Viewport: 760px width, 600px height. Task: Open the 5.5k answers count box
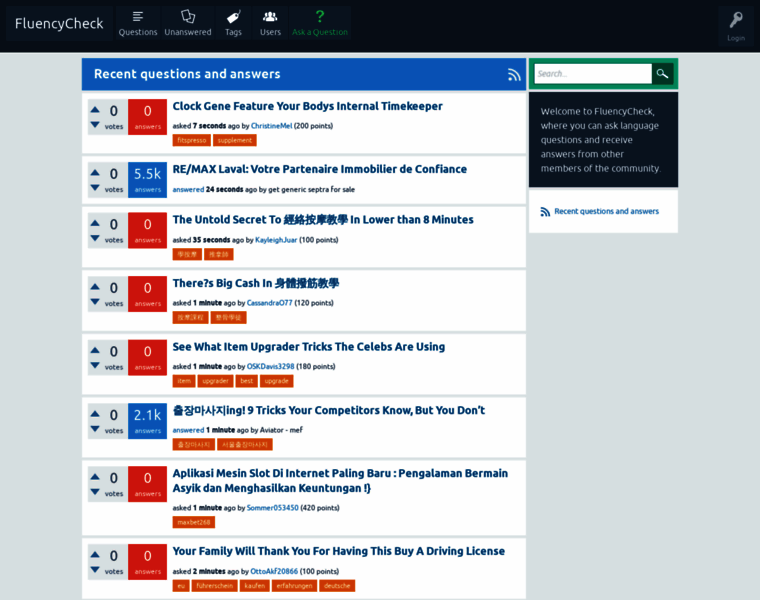[x=147, y=180]
